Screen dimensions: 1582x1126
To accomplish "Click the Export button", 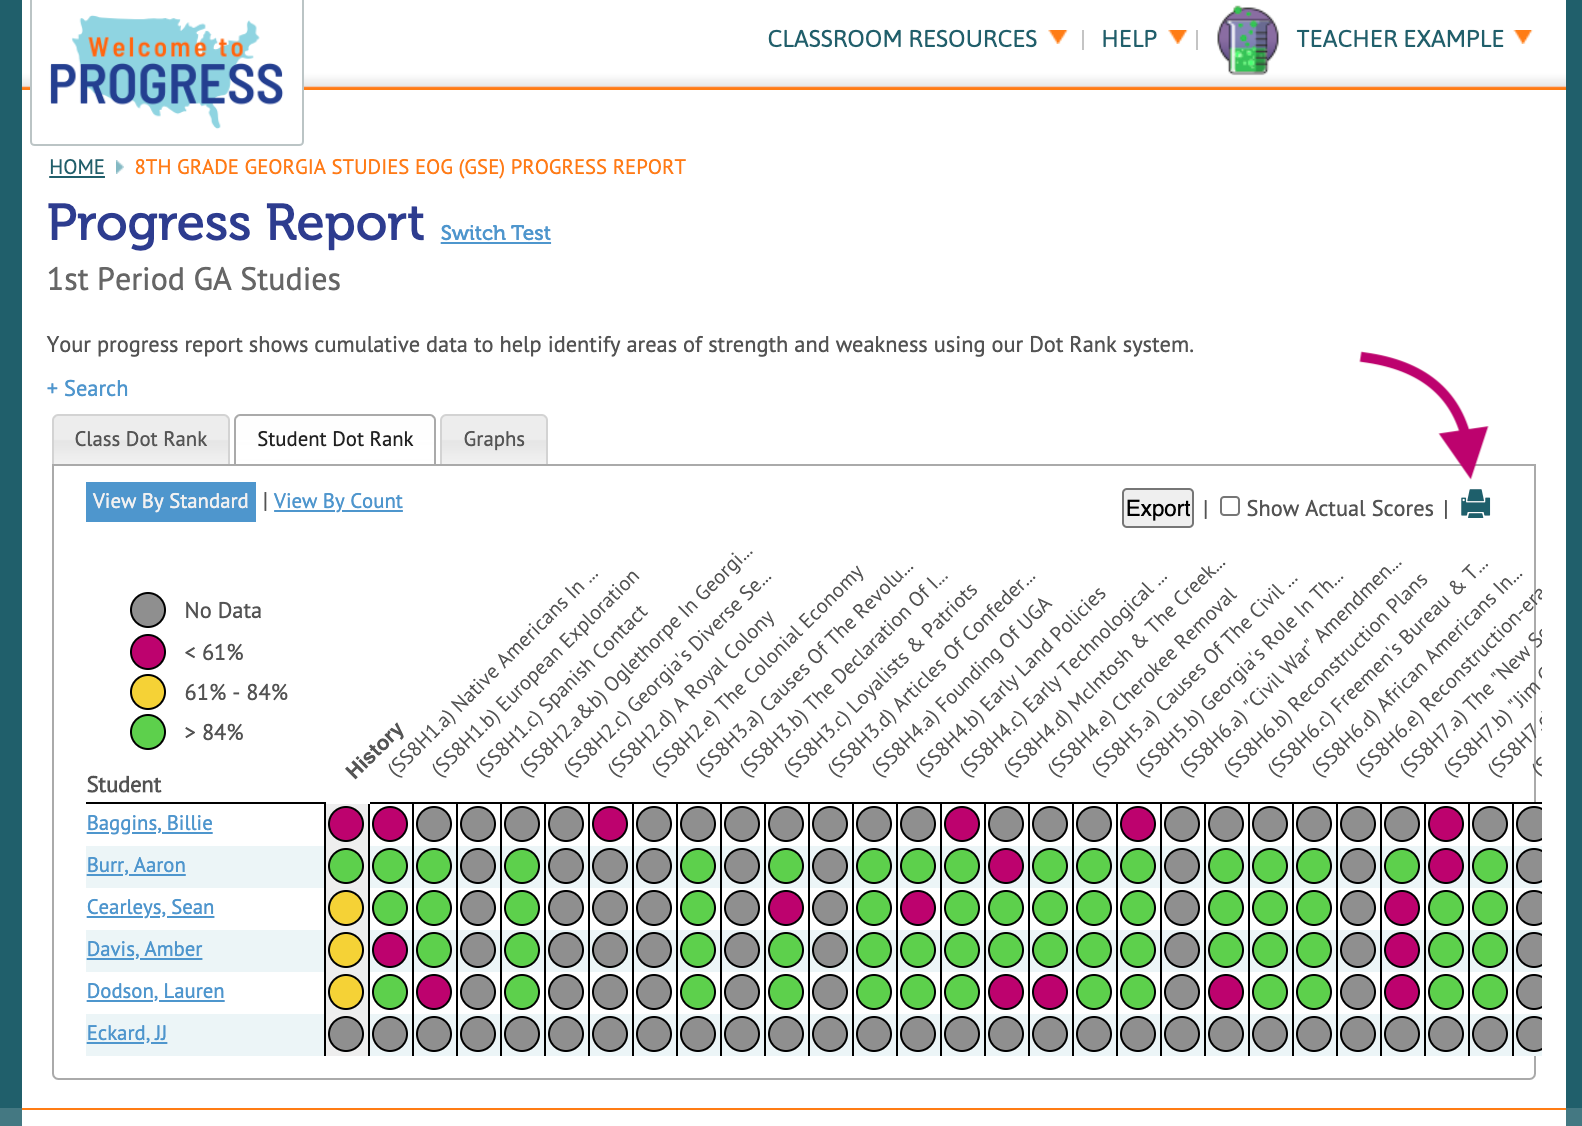I will coord(1158,508).
